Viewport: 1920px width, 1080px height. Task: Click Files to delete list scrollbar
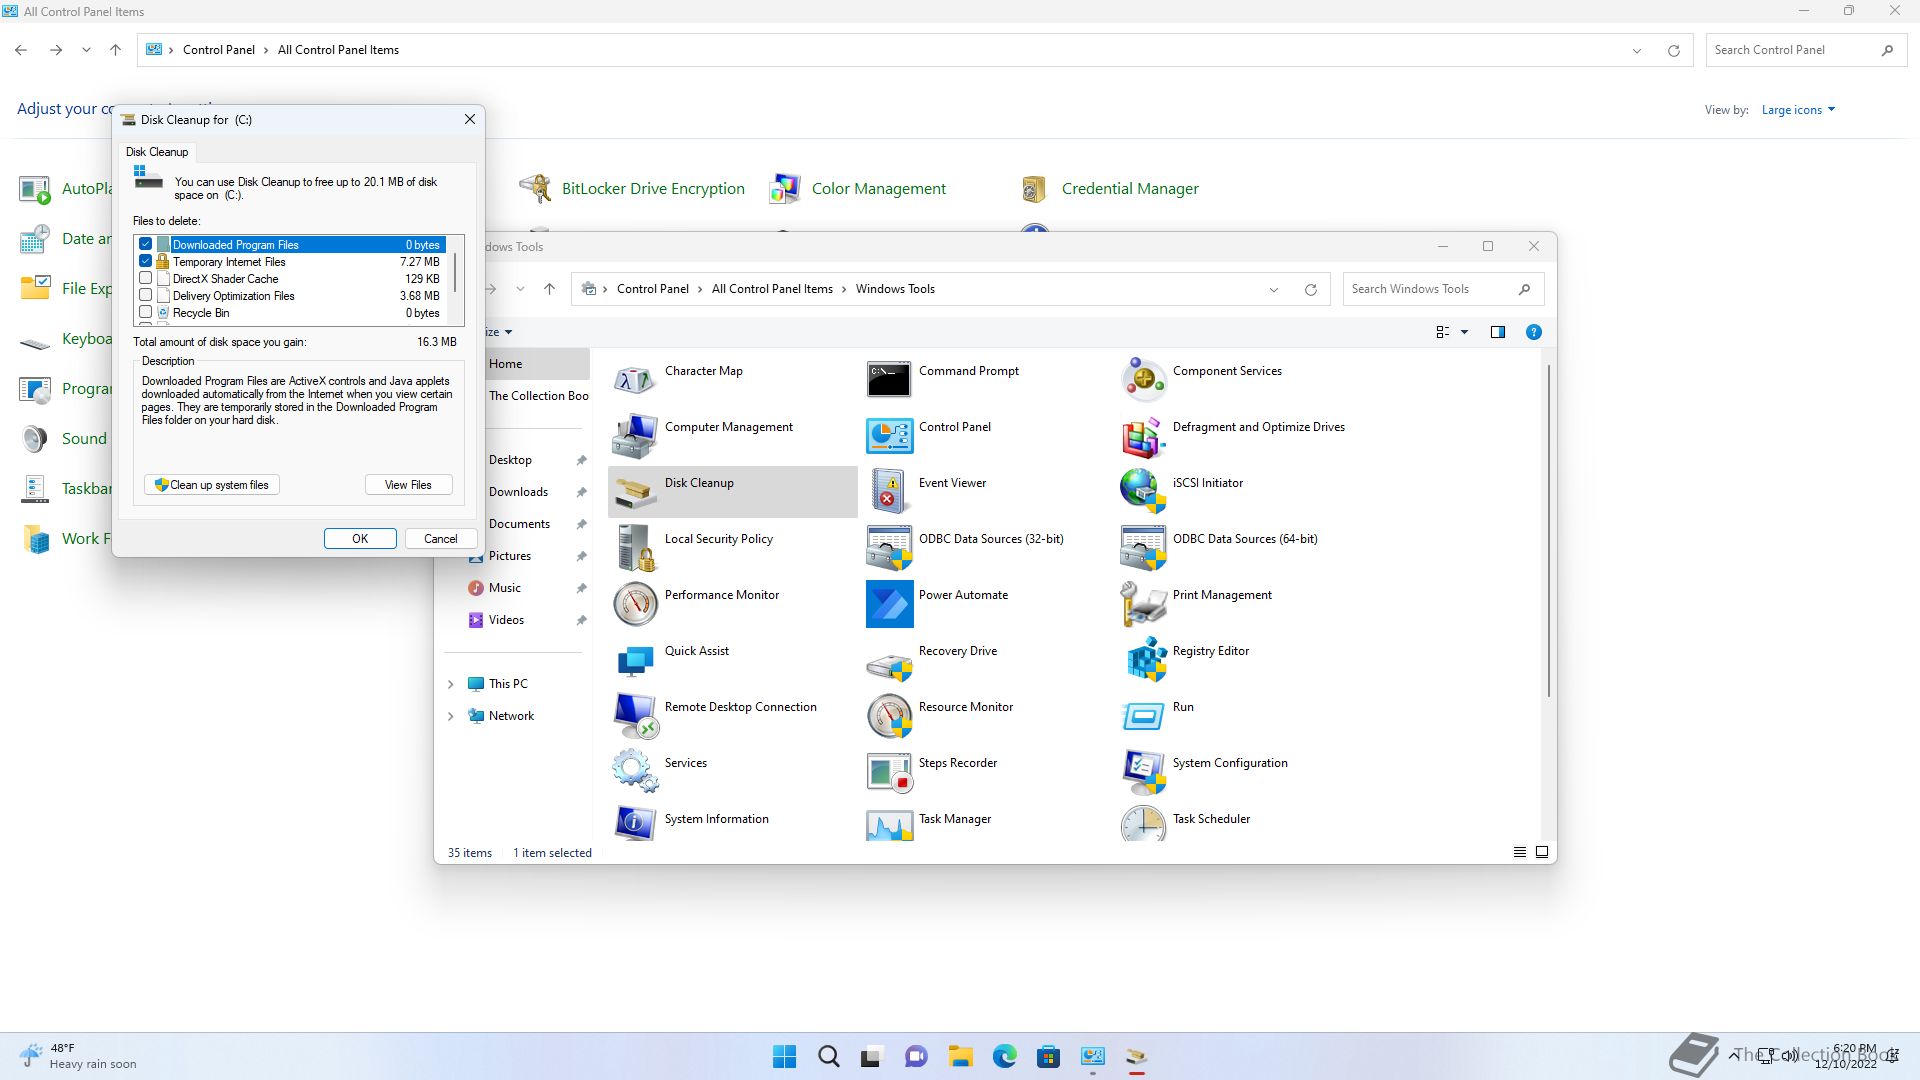[x=456, y=272]
